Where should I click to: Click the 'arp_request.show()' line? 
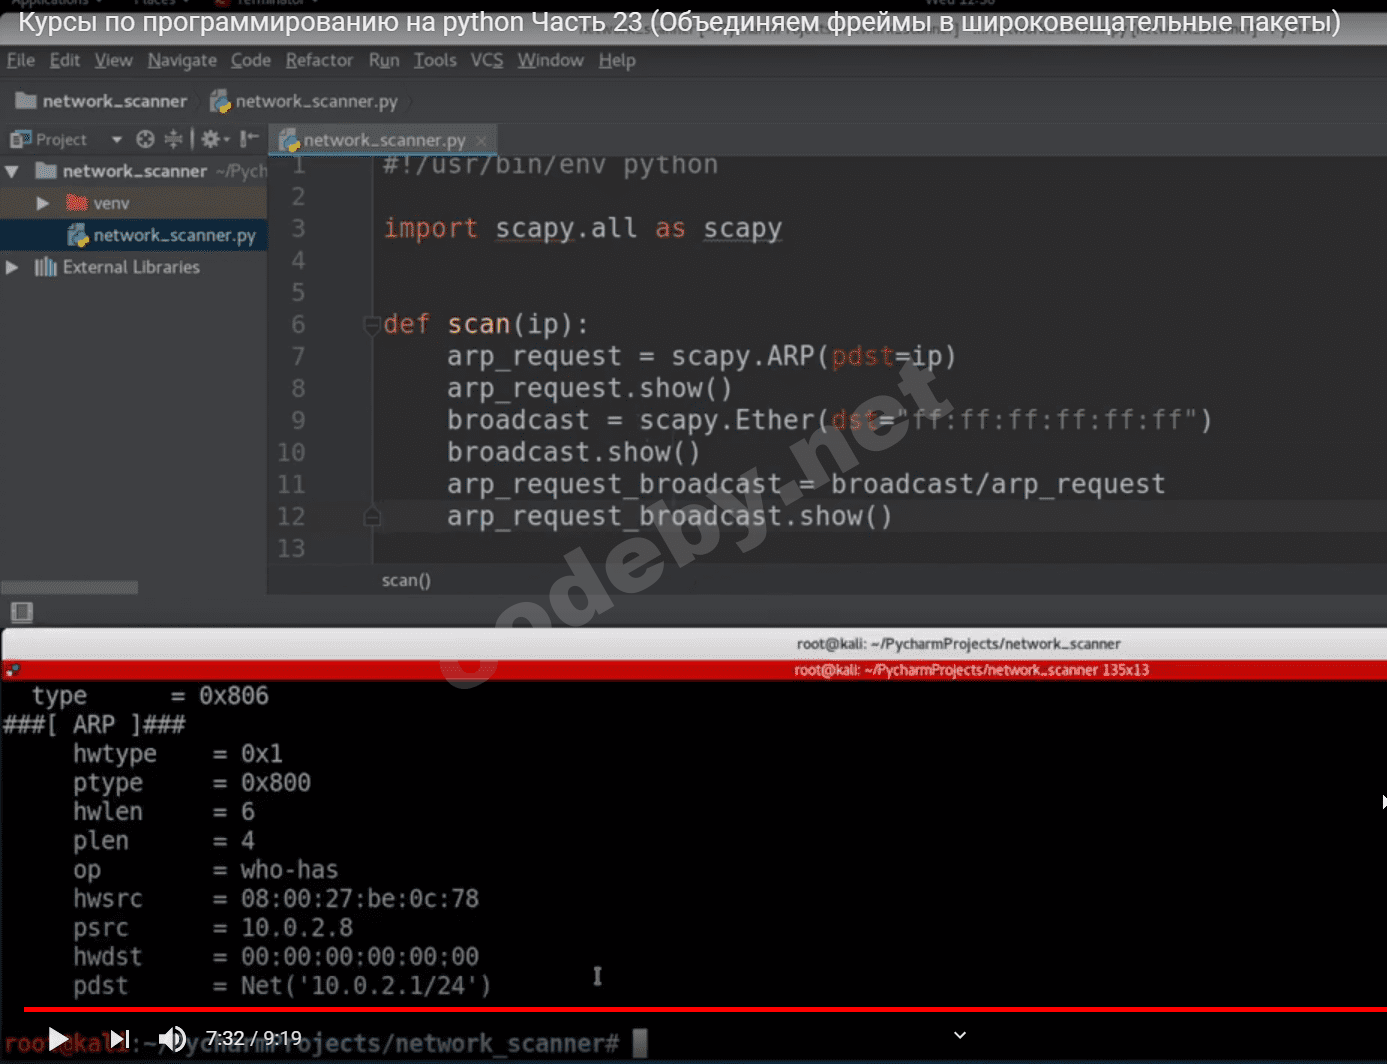click(x=589, y=388)
